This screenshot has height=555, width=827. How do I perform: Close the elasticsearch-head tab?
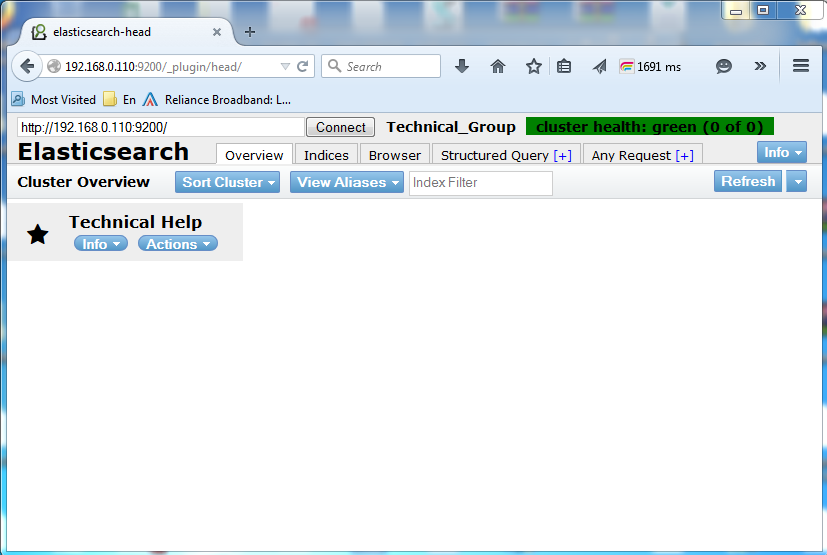point(217,32)
